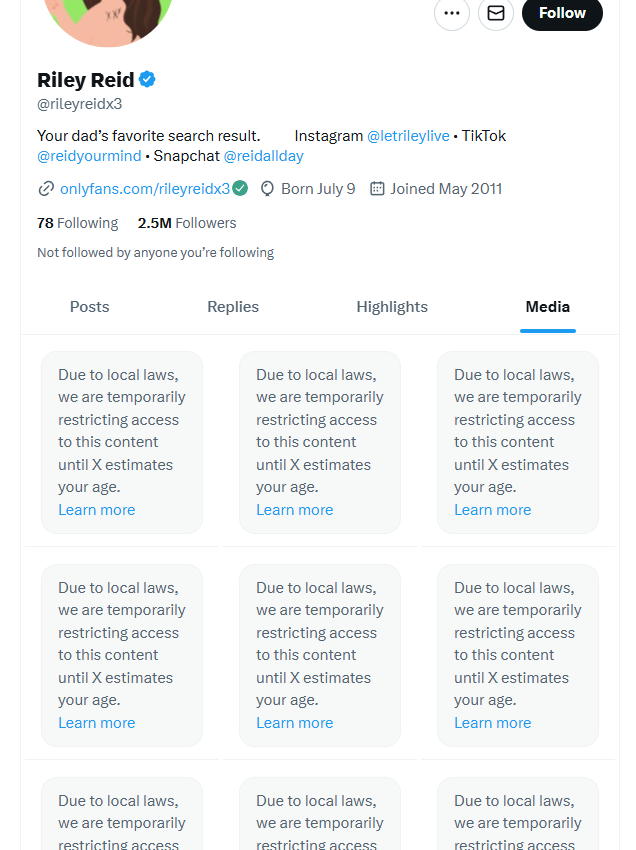This screenshot has width=636, height=850.
Task: Open the @reidyourmind TikTok mention
Action: [x=89, y=156]
